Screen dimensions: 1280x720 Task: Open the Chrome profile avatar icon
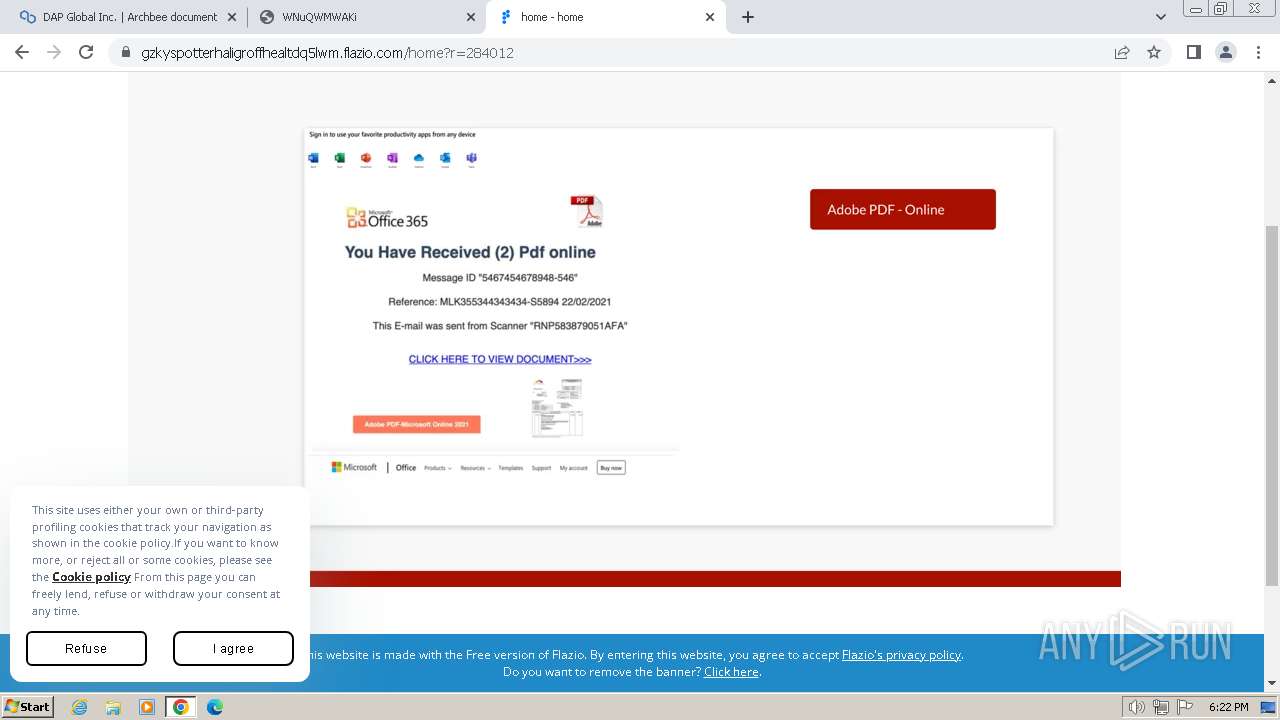1226,53
